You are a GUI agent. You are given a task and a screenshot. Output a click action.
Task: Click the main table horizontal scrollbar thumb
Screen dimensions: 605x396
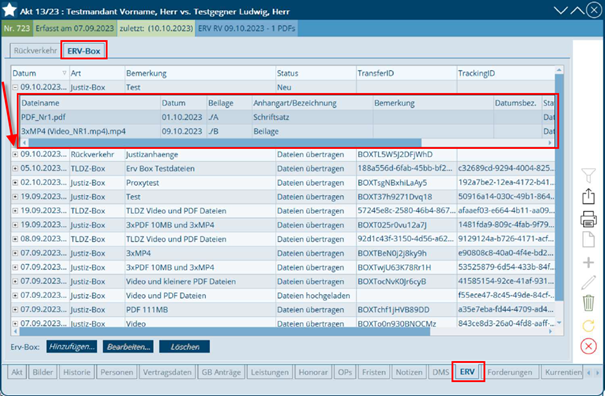[225, 331]
